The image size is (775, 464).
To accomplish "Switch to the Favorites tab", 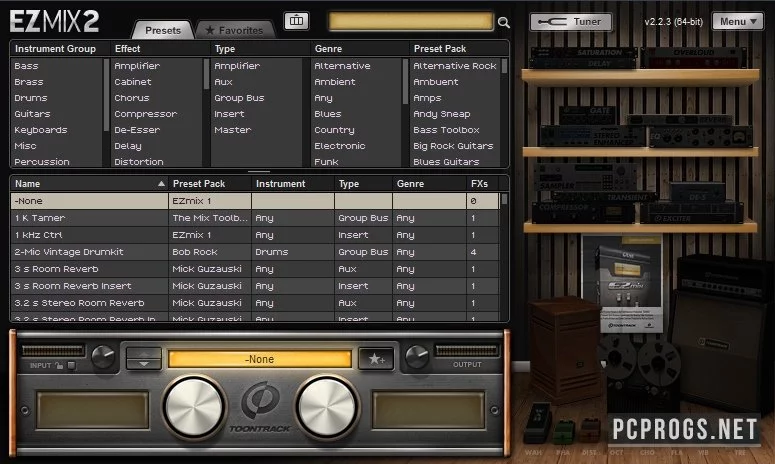I will (x=235, y=30).
